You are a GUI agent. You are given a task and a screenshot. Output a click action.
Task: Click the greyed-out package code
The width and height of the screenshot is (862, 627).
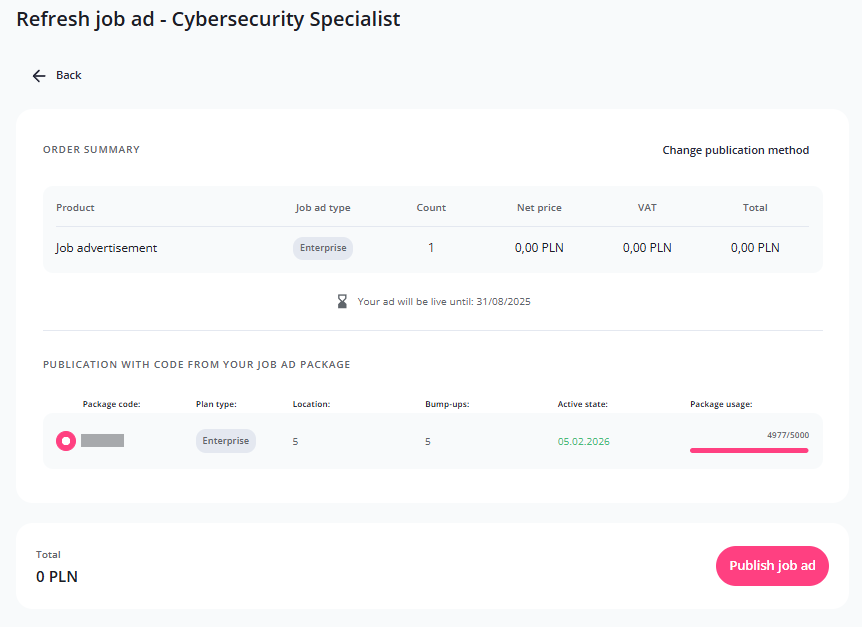click(x=102, y=441)
